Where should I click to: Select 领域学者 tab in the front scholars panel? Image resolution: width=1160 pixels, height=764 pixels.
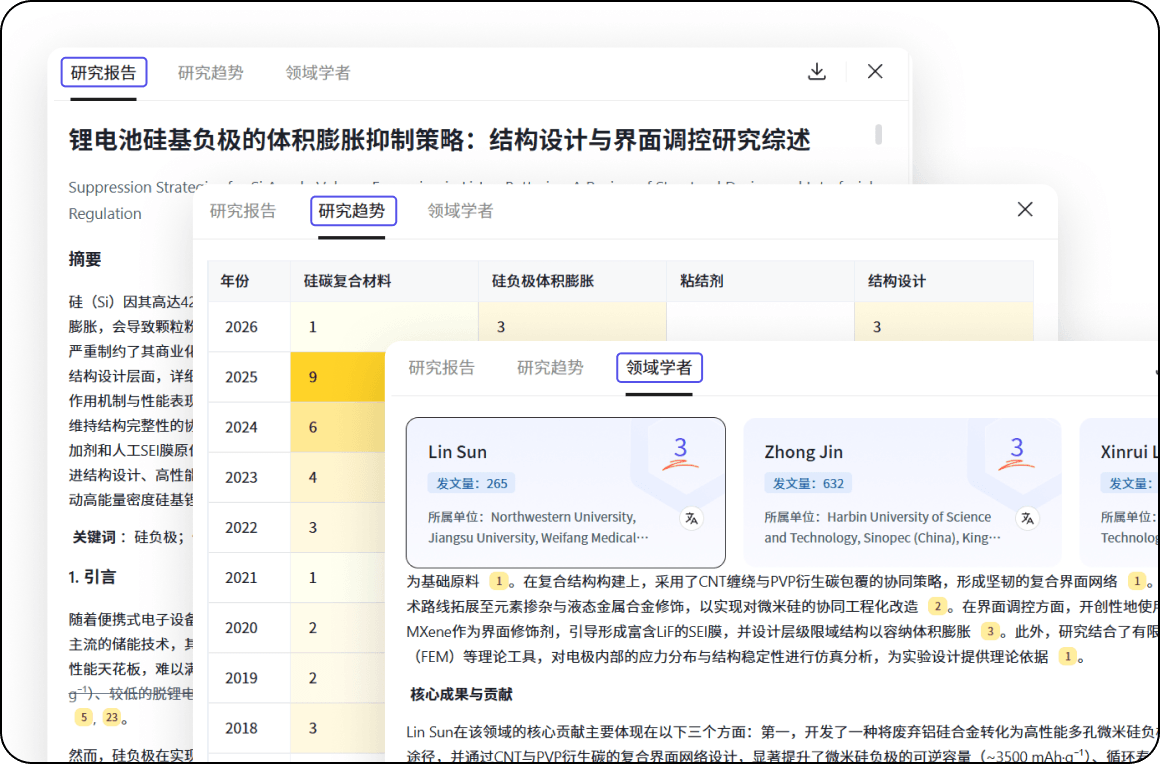(659, 368)
